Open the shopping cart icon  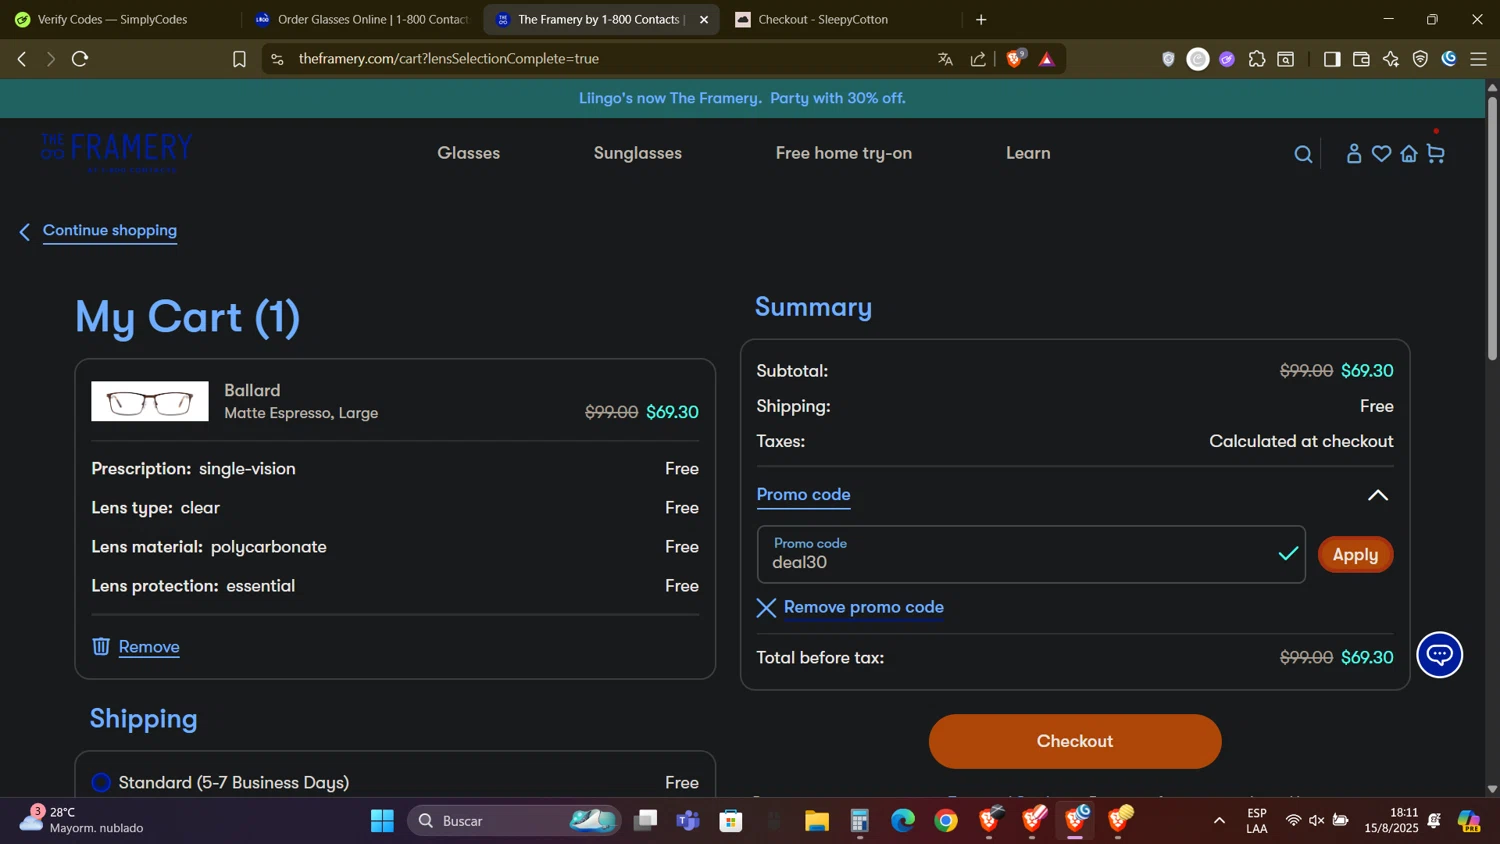[1436, 153]
